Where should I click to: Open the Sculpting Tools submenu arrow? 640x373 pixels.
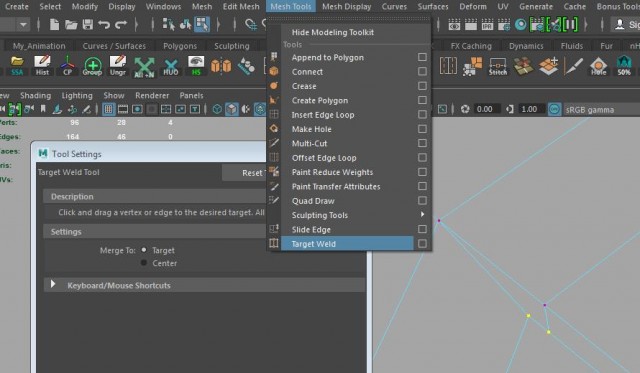[x=422, y=214]
